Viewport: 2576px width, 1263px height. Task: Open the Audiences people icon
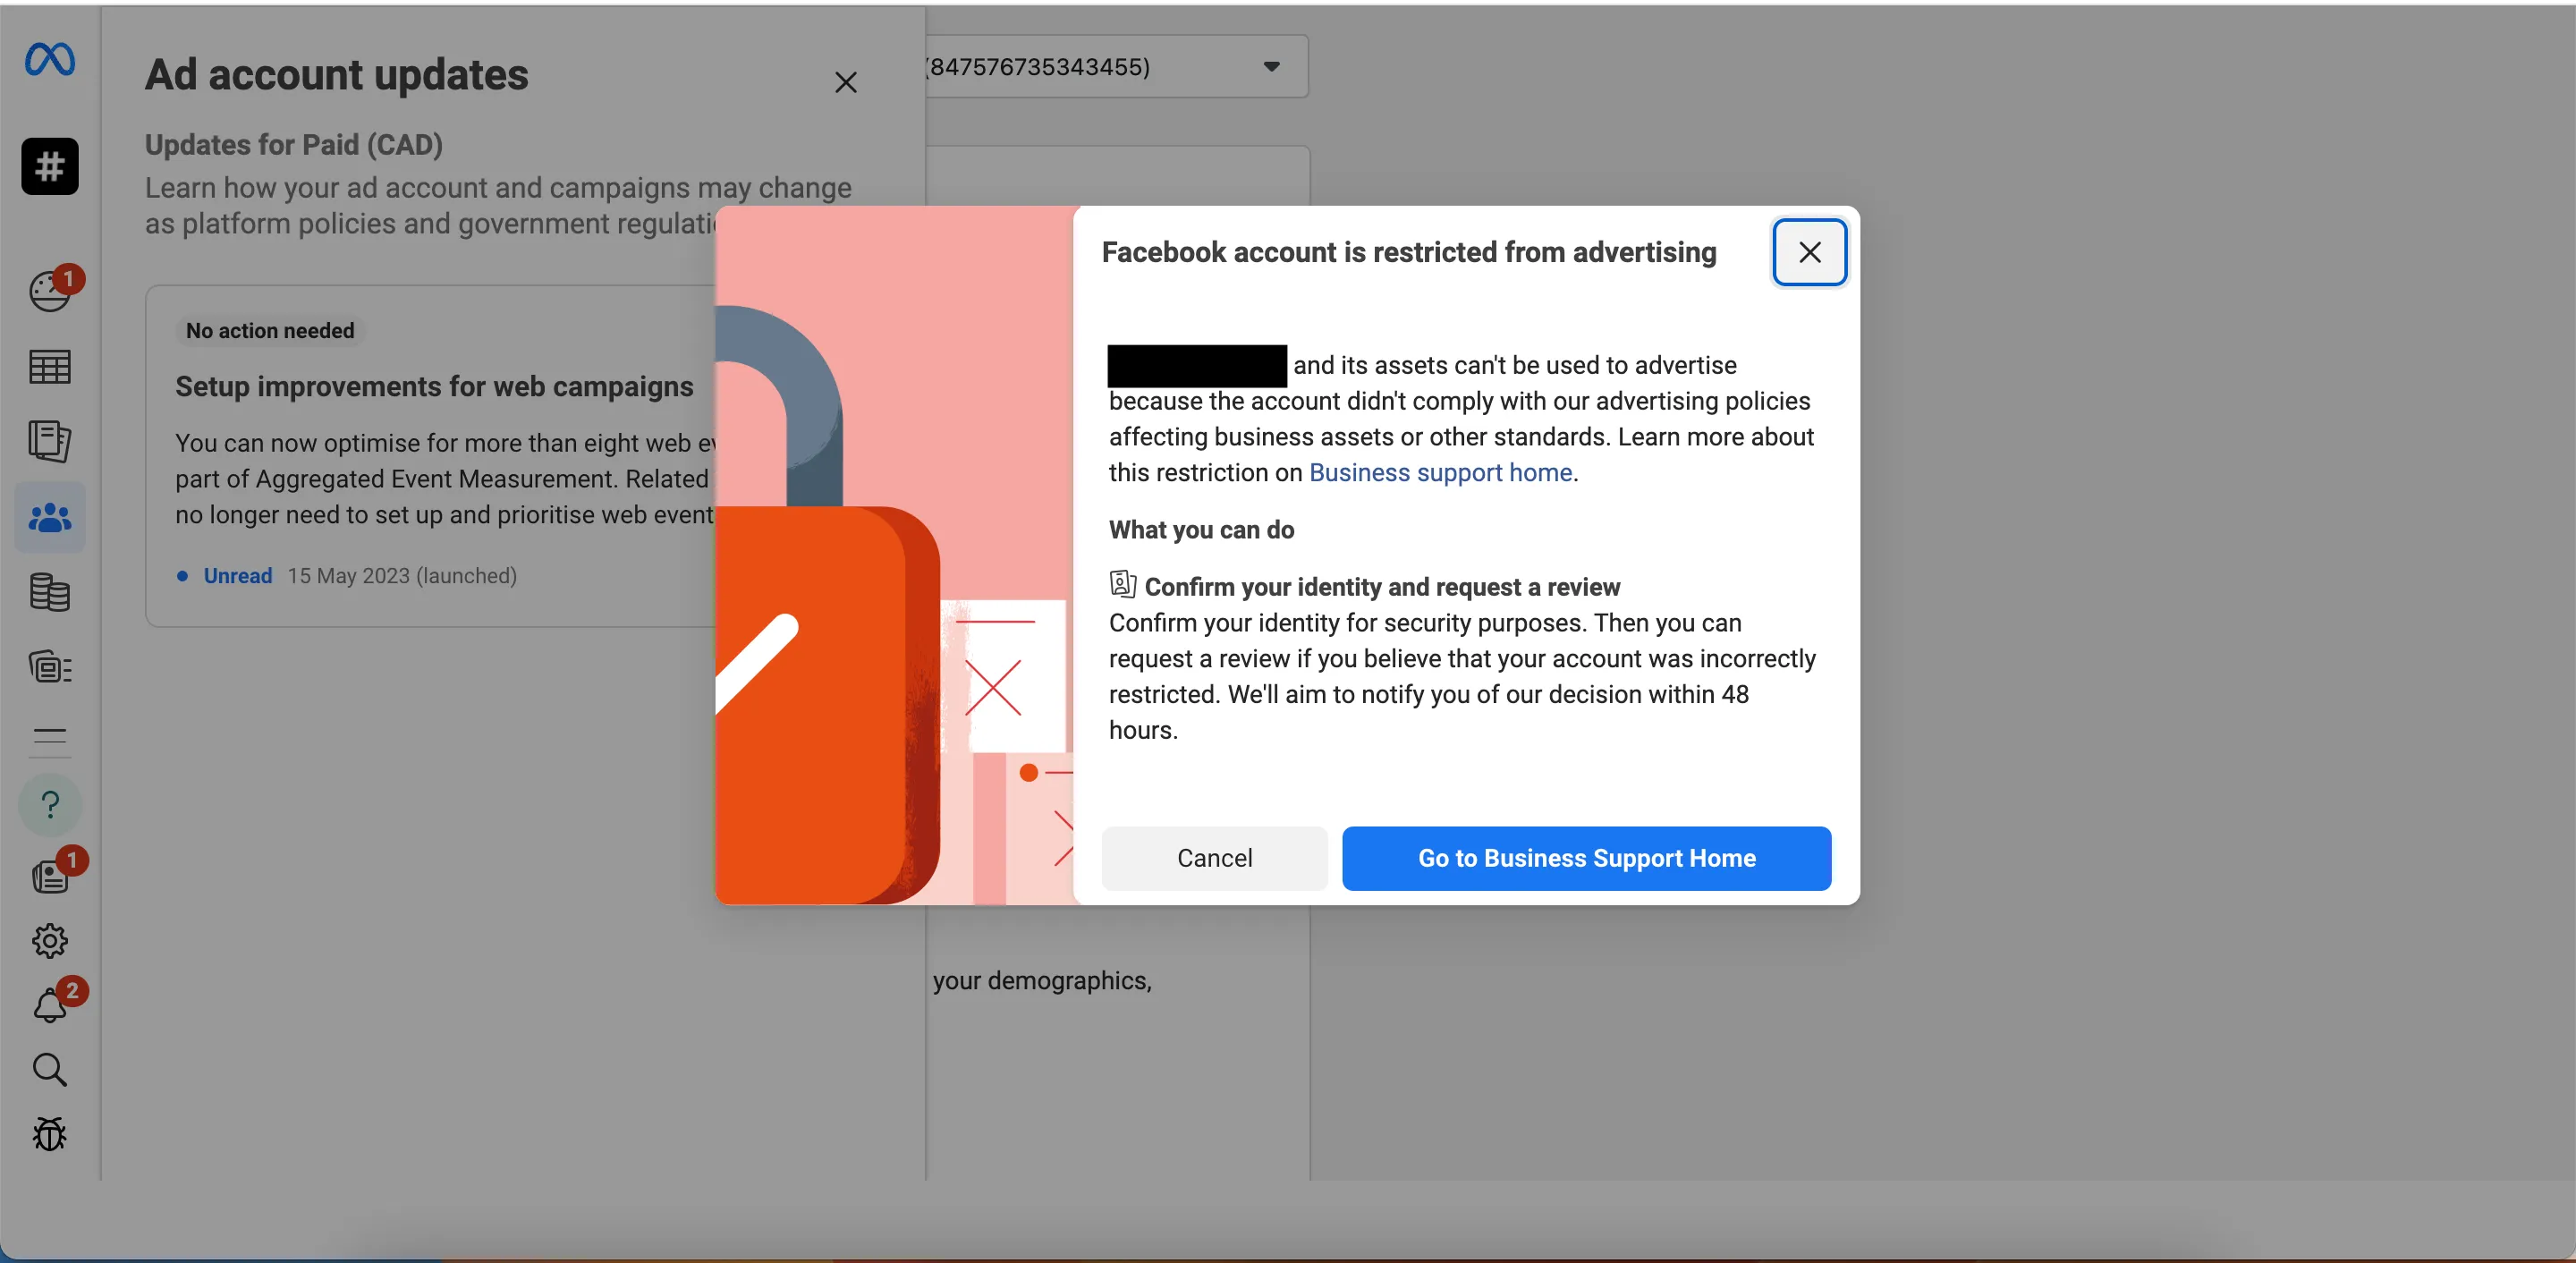49,517
